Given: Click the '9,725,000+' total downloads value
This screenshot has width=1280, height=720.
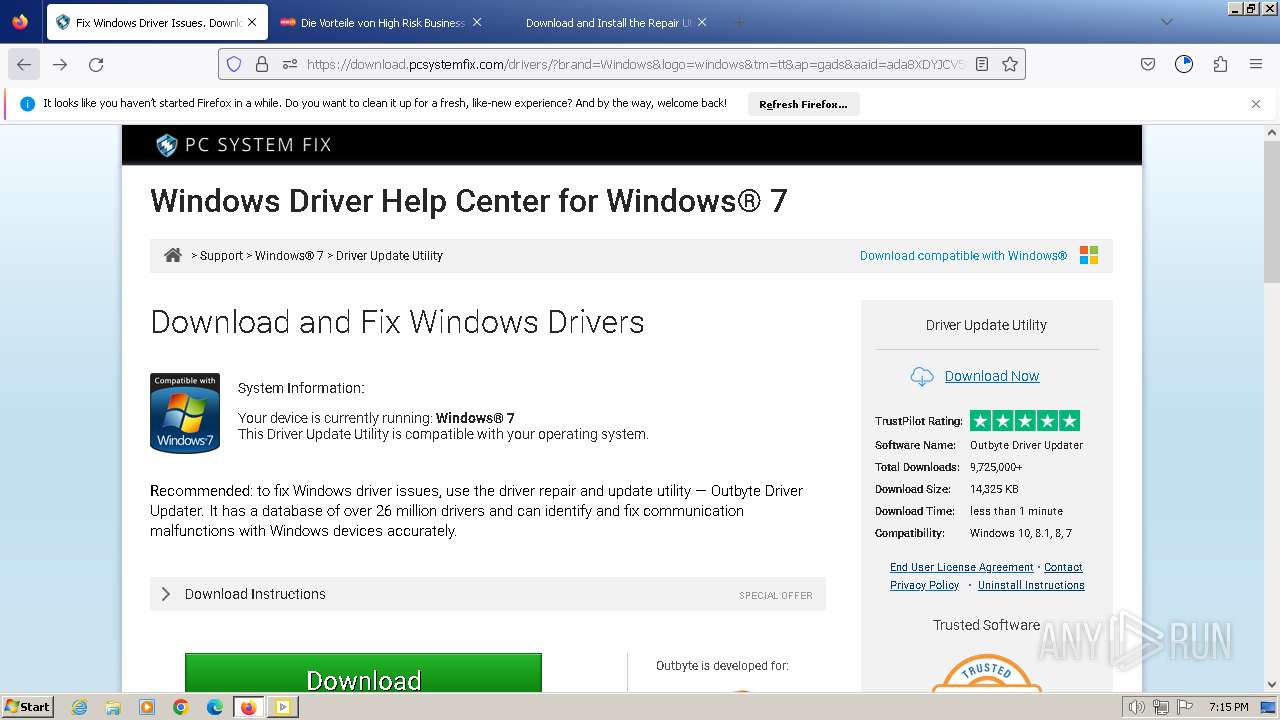Looking at the screenshot, I should (996, 467).
